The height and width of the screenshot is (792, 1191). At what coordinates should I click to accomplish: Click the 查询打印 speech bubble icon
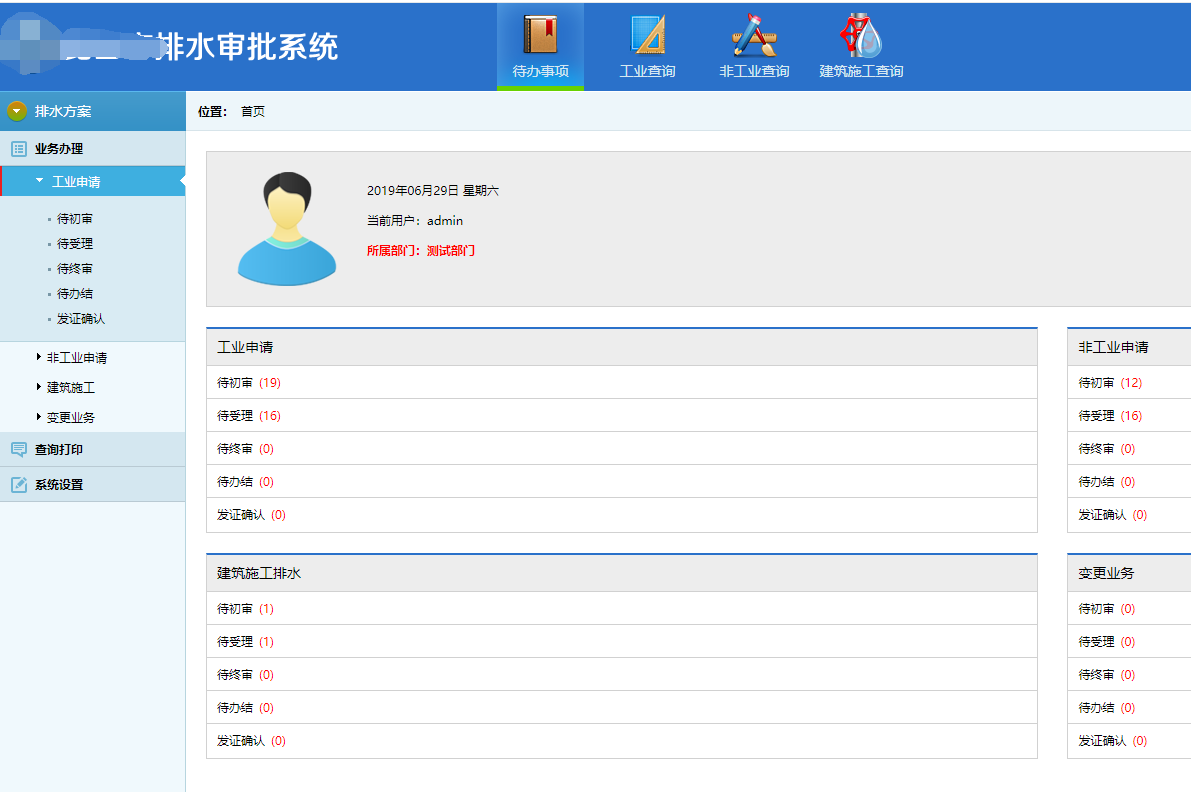[19, 450]
